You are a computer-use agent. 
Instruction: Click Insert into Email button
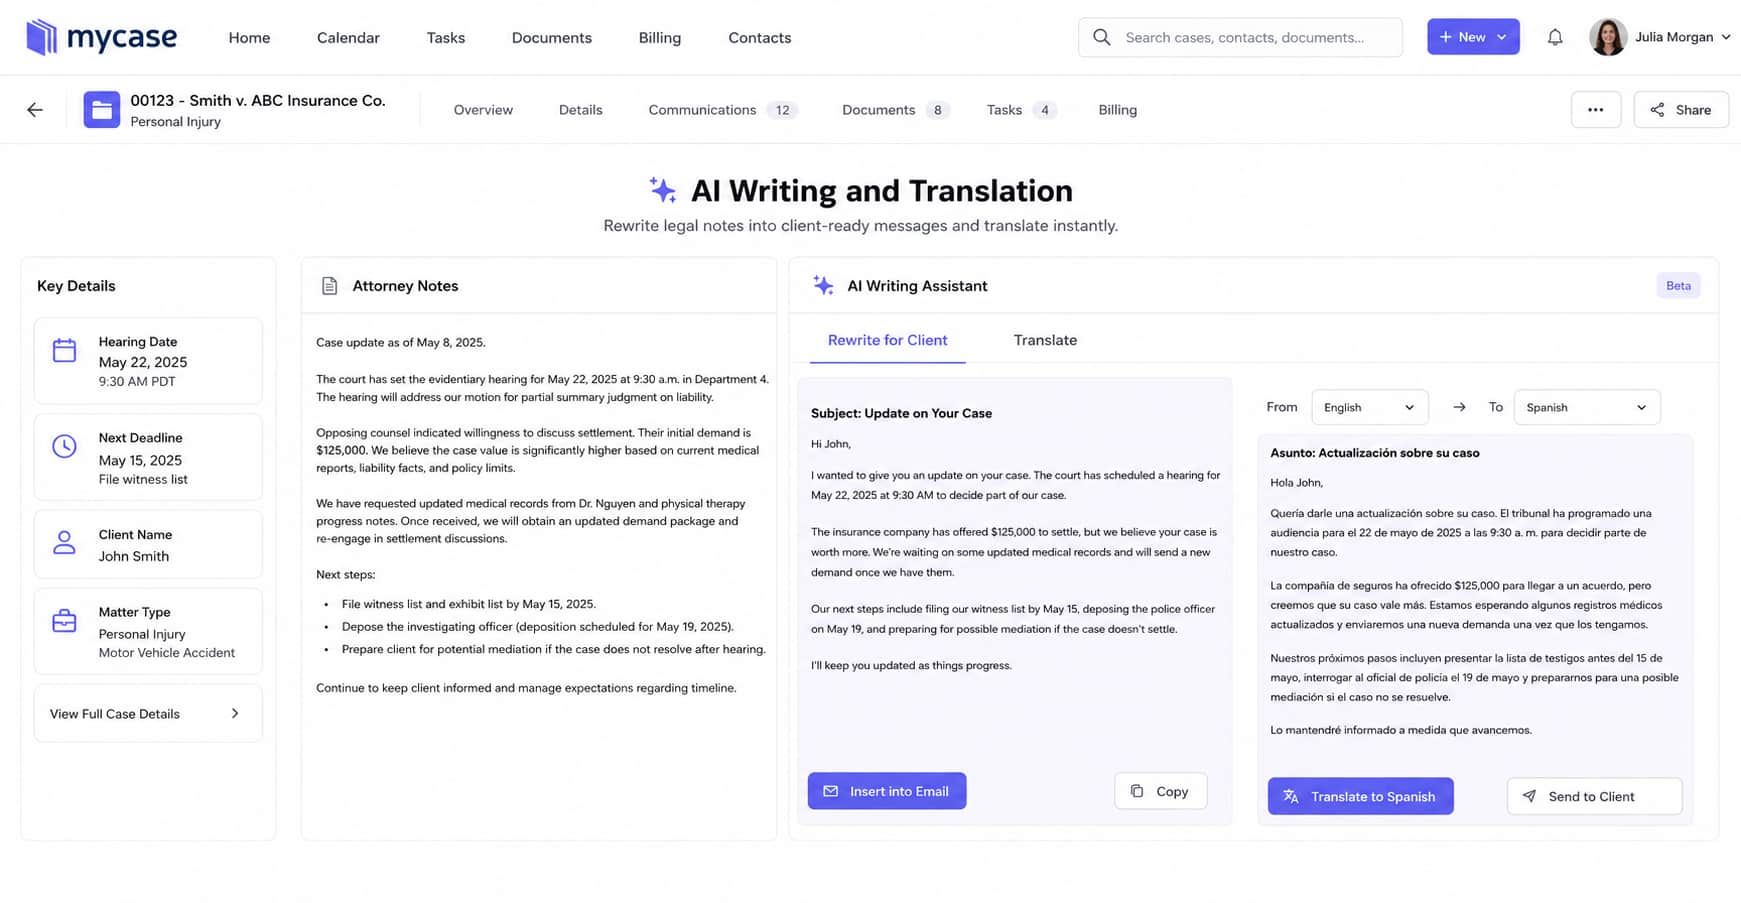[x=887, y=791]
